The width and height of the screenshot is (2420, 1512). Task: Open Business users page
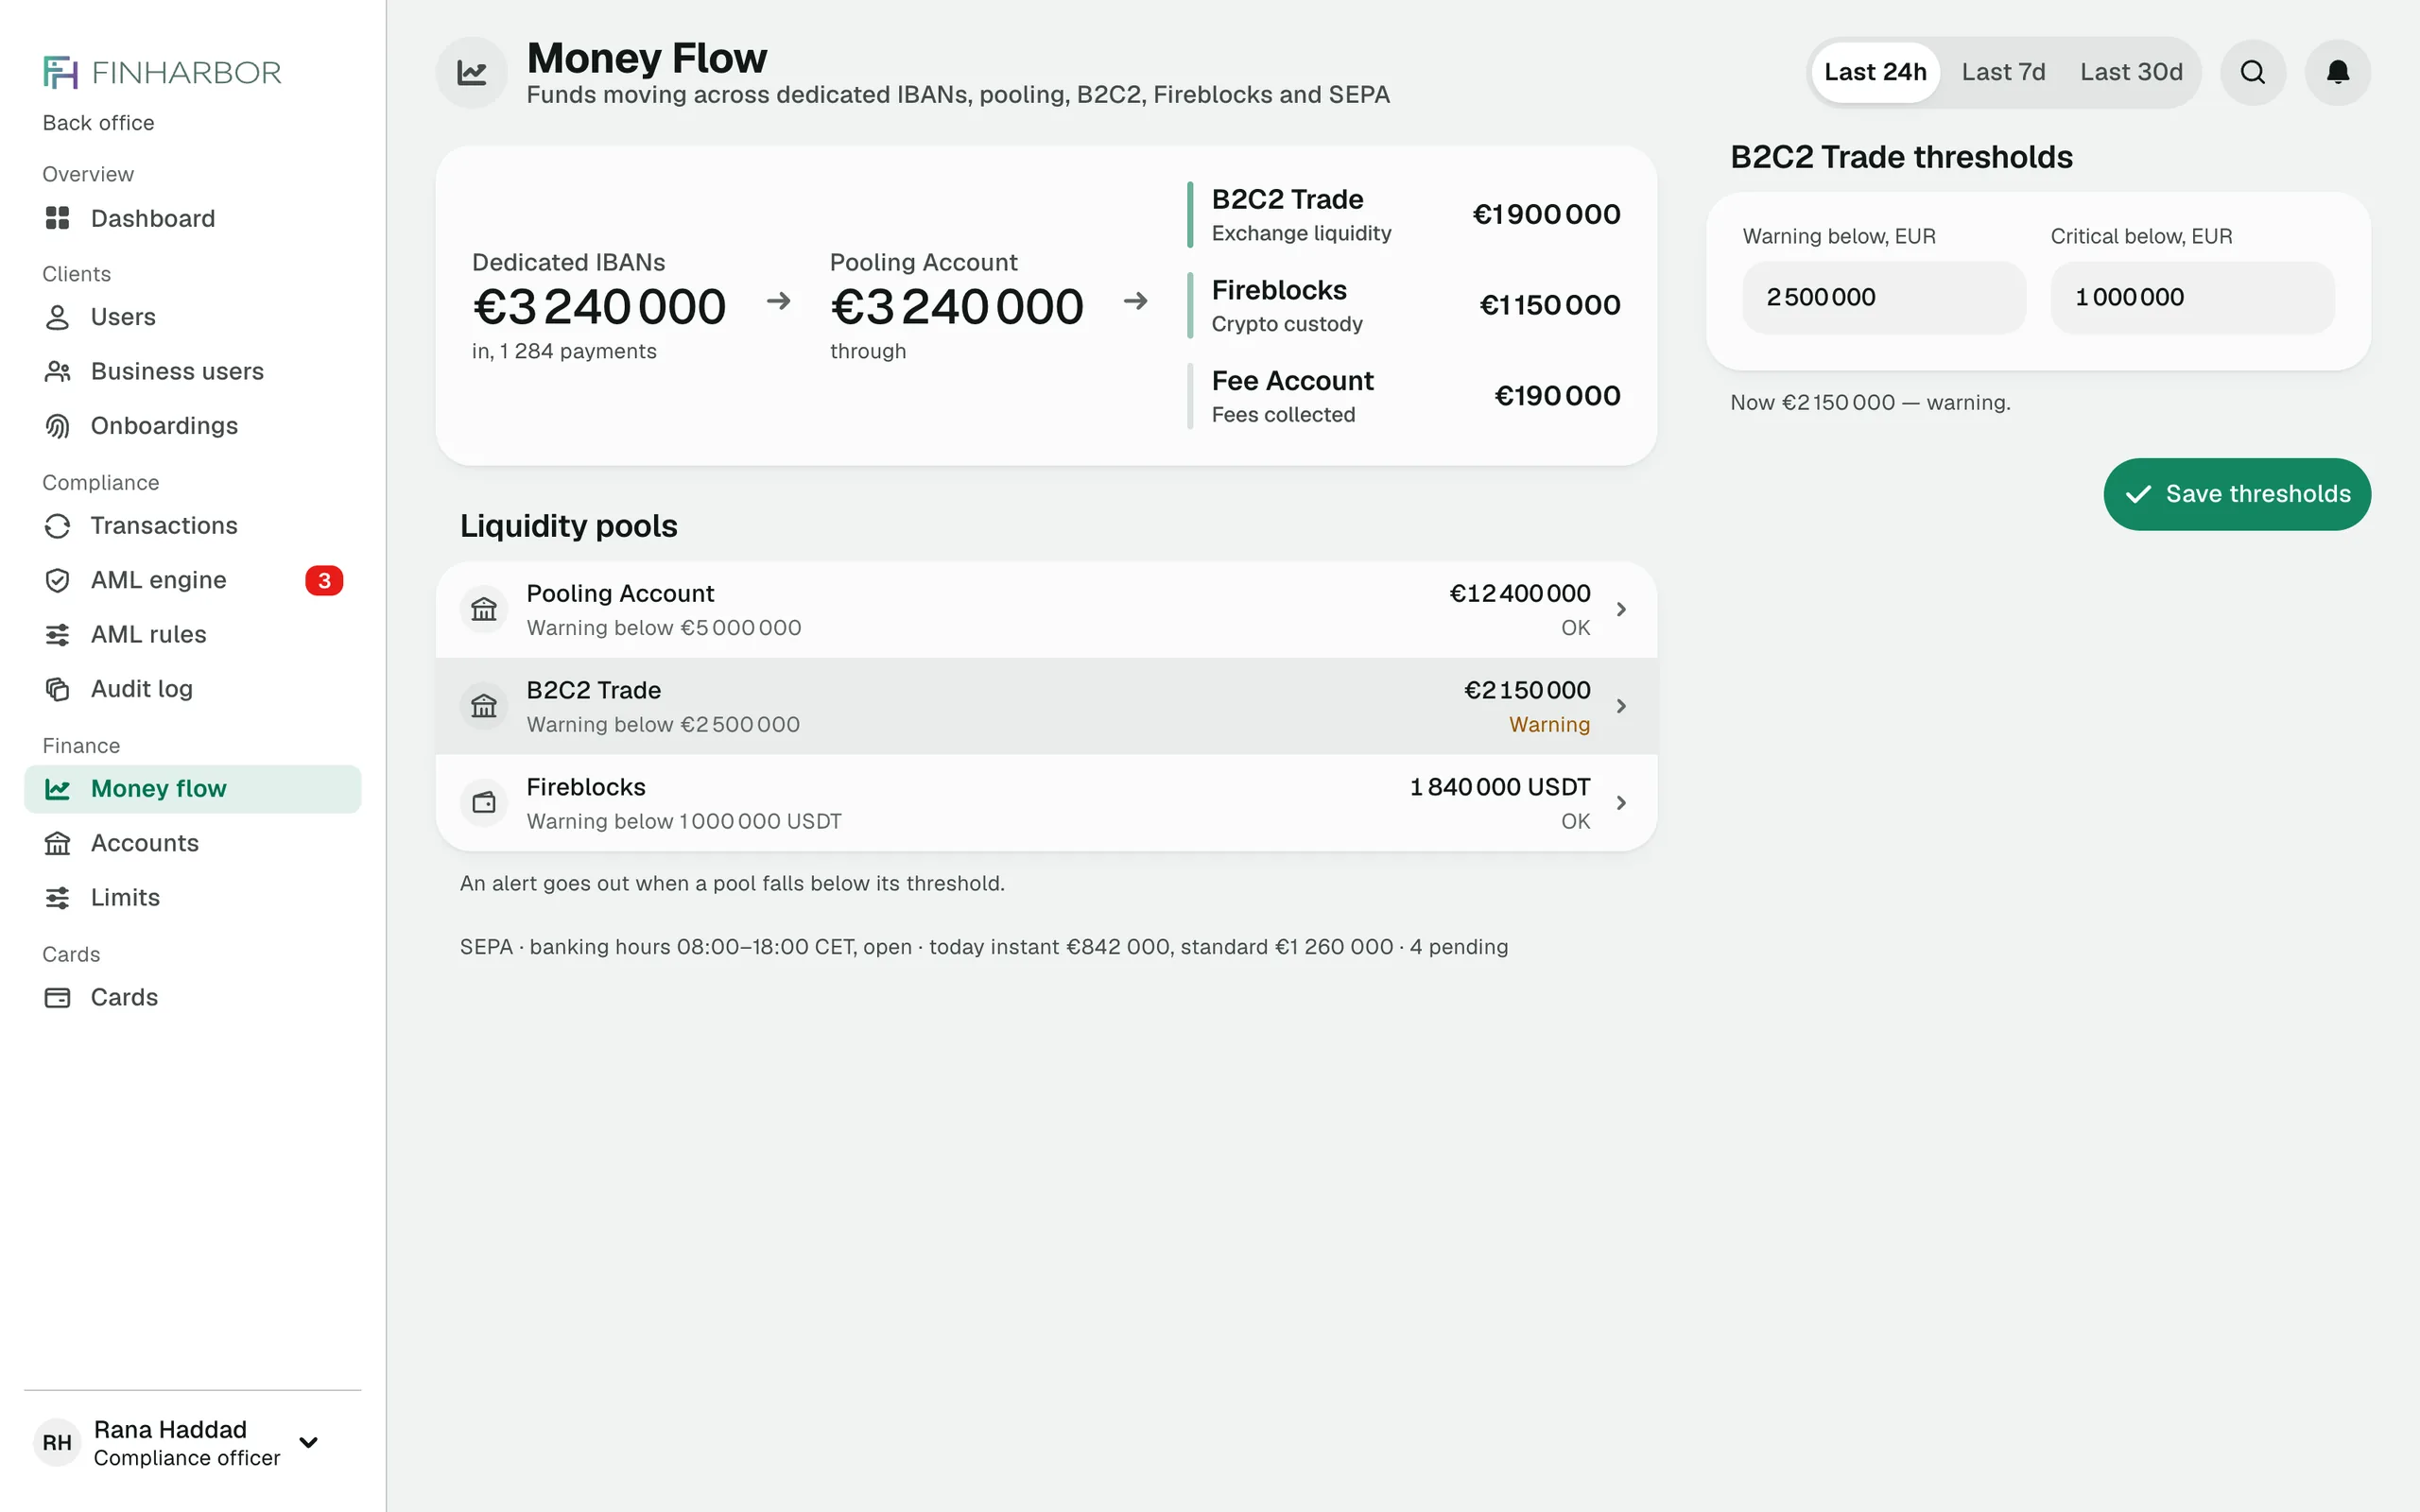point(192,371)
